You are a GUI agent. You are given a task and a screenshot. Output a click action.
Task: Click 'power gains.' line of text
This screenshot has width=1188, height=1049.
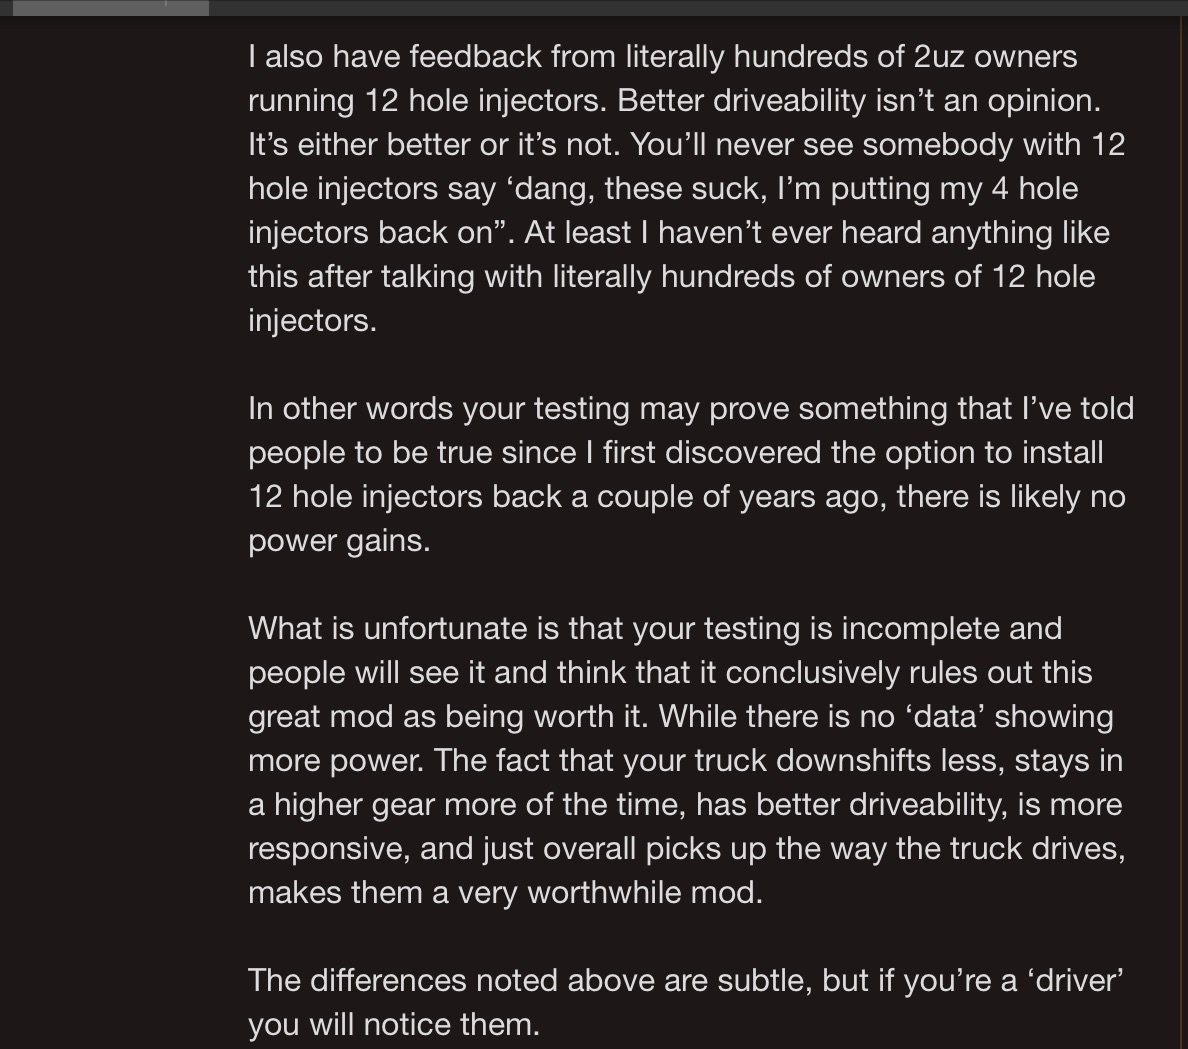point(339,542)
